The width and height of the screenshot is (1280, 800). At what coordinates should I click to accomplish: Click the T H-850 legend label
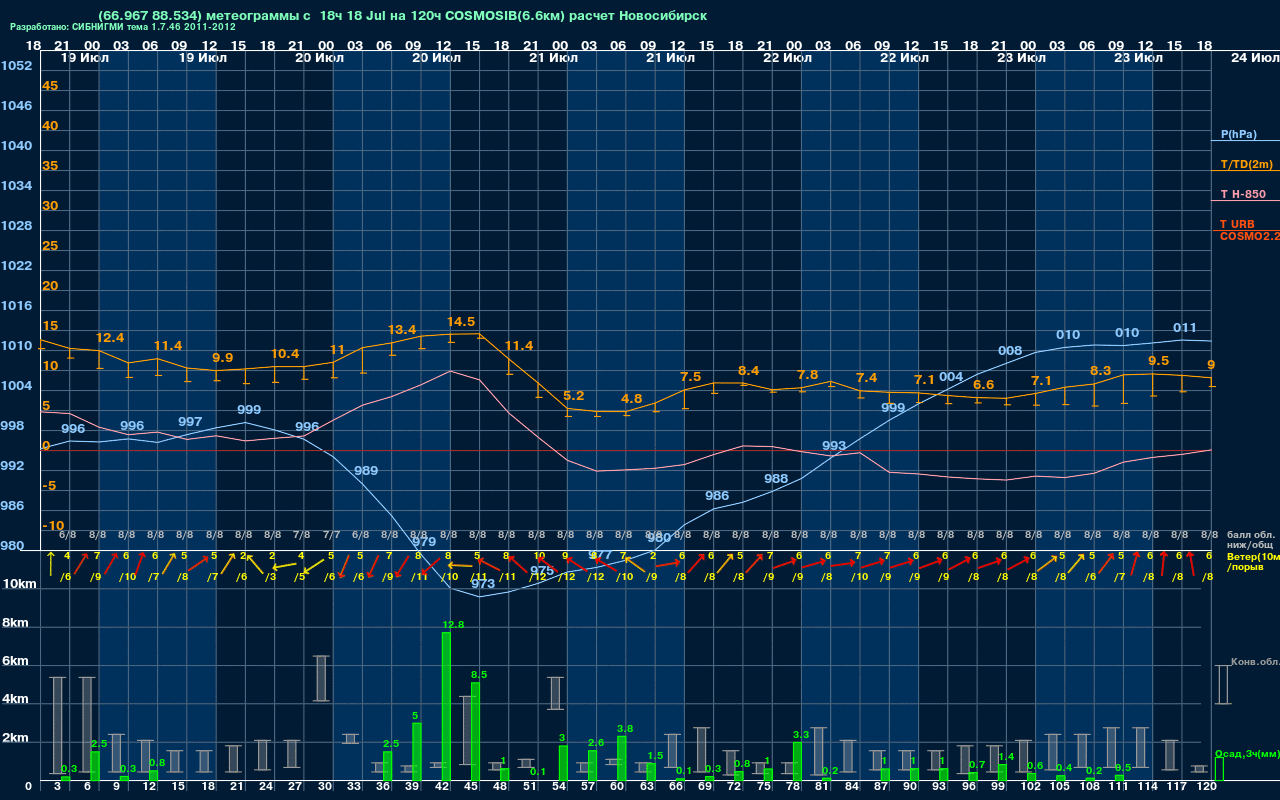(1242, 194)
